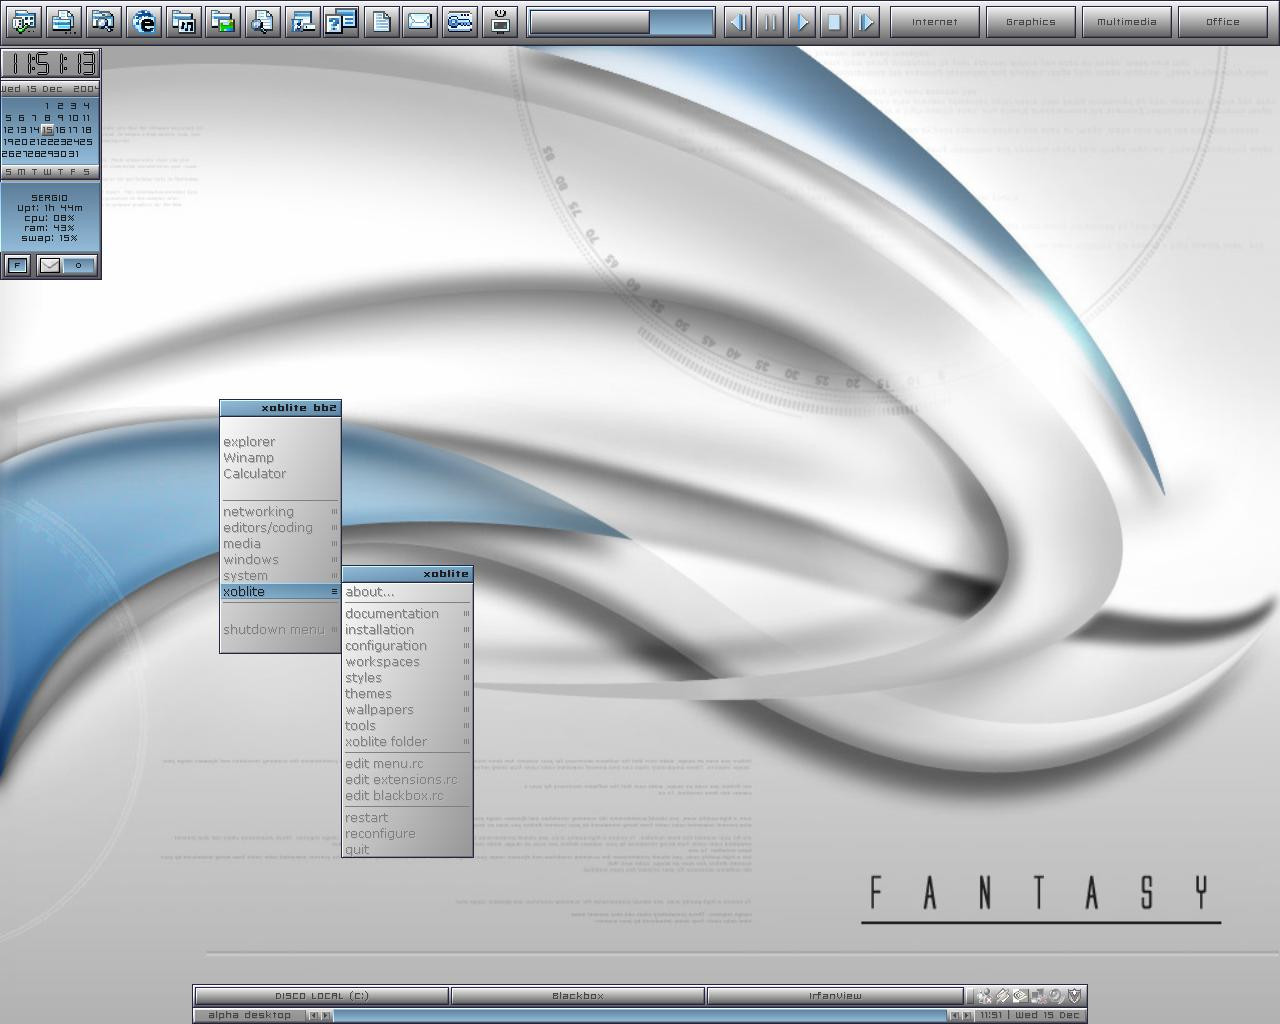Expand the installation submenu
Image resolution: width=1280 pixels, height=1024 pixels.
click(407, 630)
